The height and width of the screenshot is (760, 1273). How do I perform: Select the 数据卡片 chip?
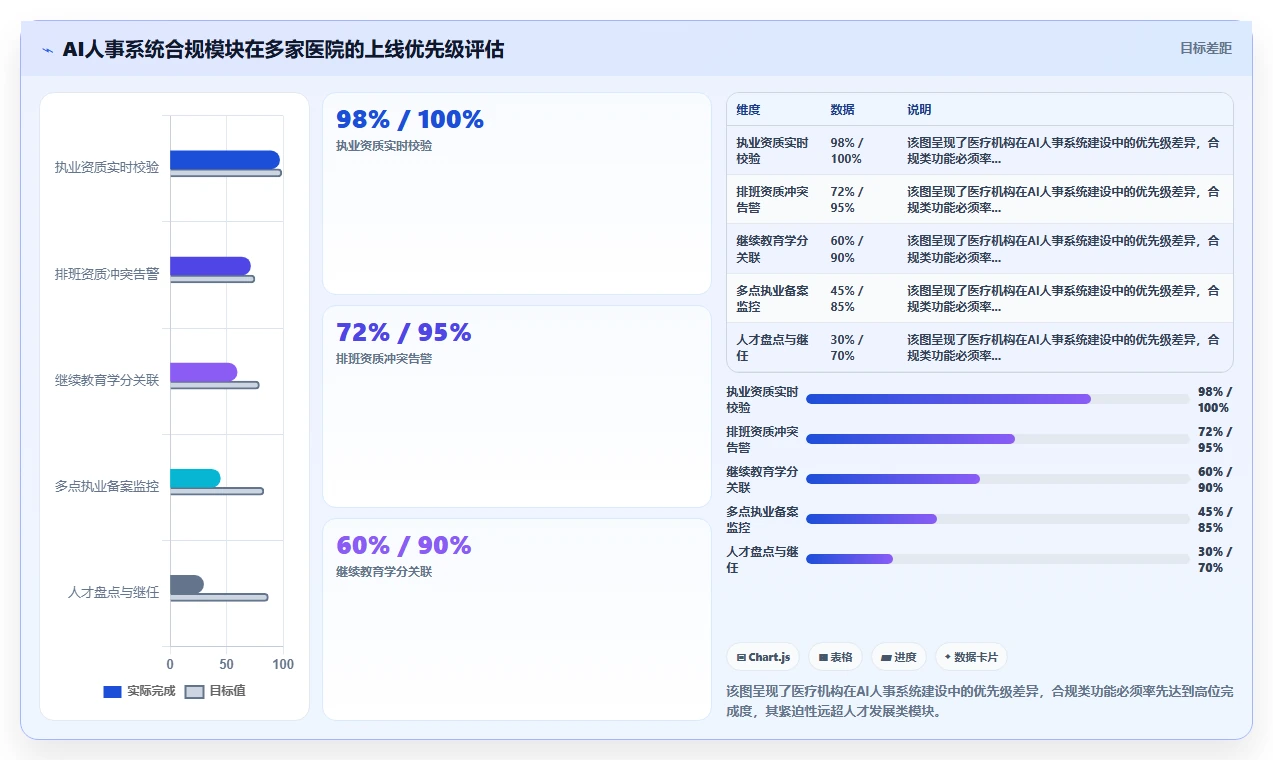coord(971,657)
